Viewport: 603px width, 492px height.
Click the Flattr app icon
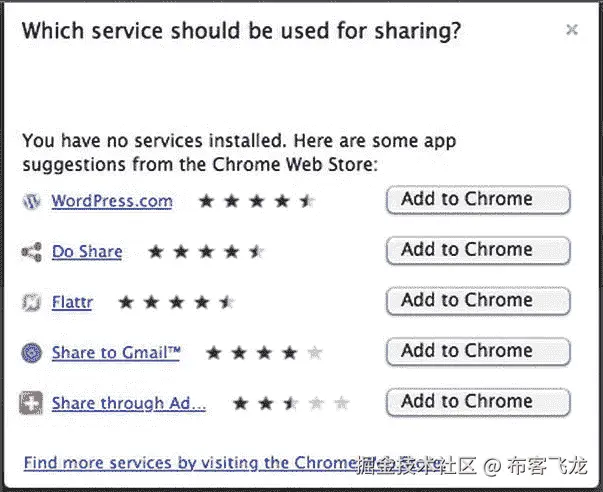click(x=32, y=302)
